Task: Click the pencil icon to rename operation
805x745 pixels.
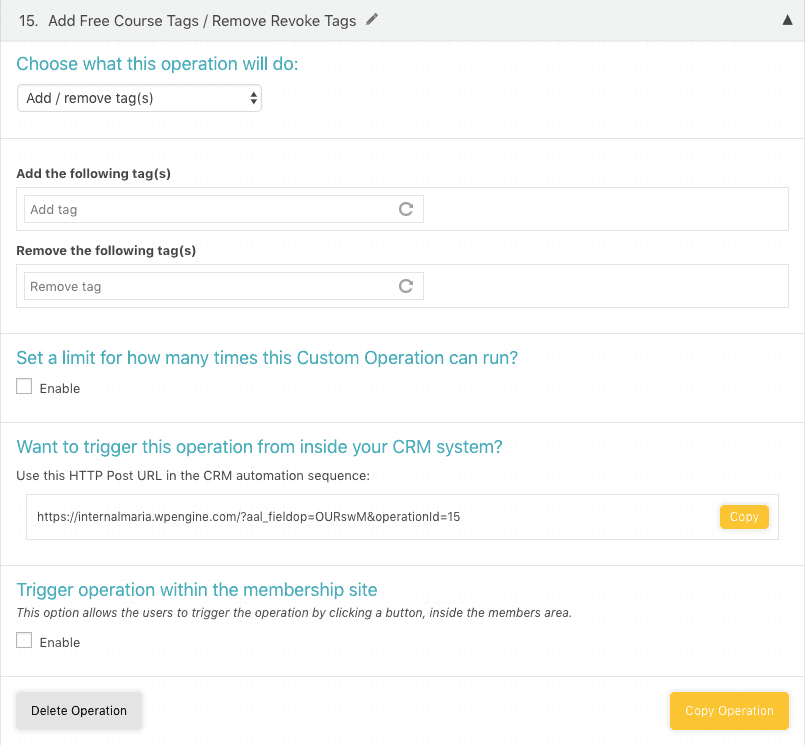Action: tap(372, 20)
